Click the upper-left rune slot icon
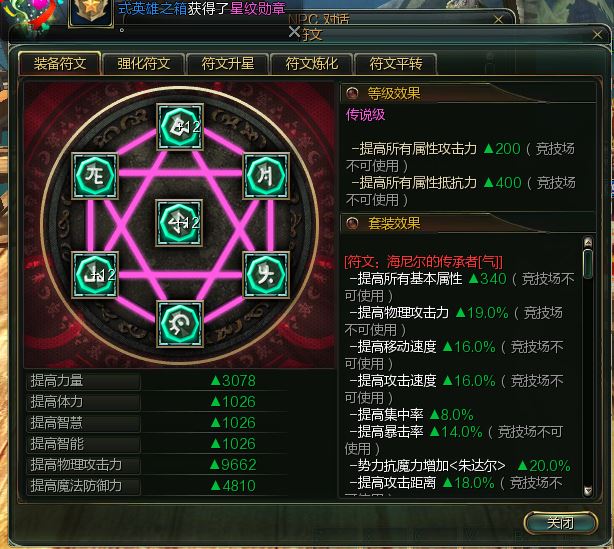 tap(95, 176)
